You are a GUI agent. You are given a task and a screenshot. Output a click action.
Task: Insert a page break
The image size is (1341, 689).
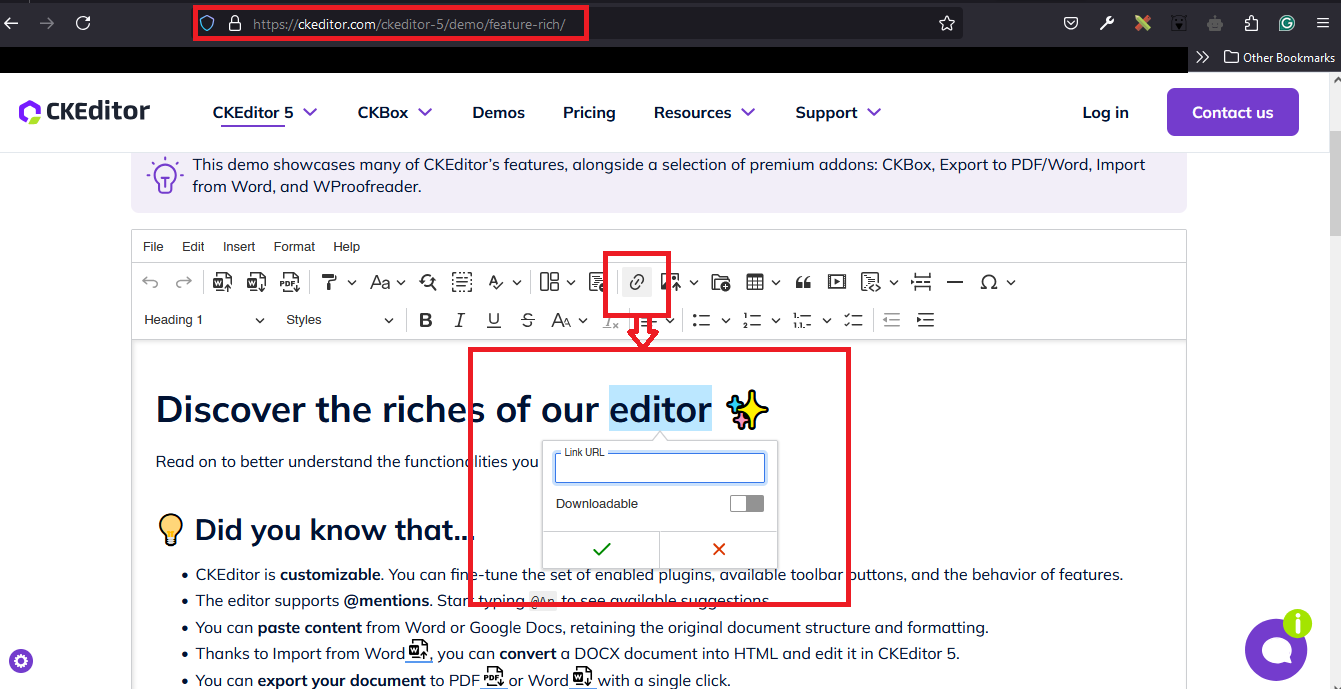[x=922, y=283]
